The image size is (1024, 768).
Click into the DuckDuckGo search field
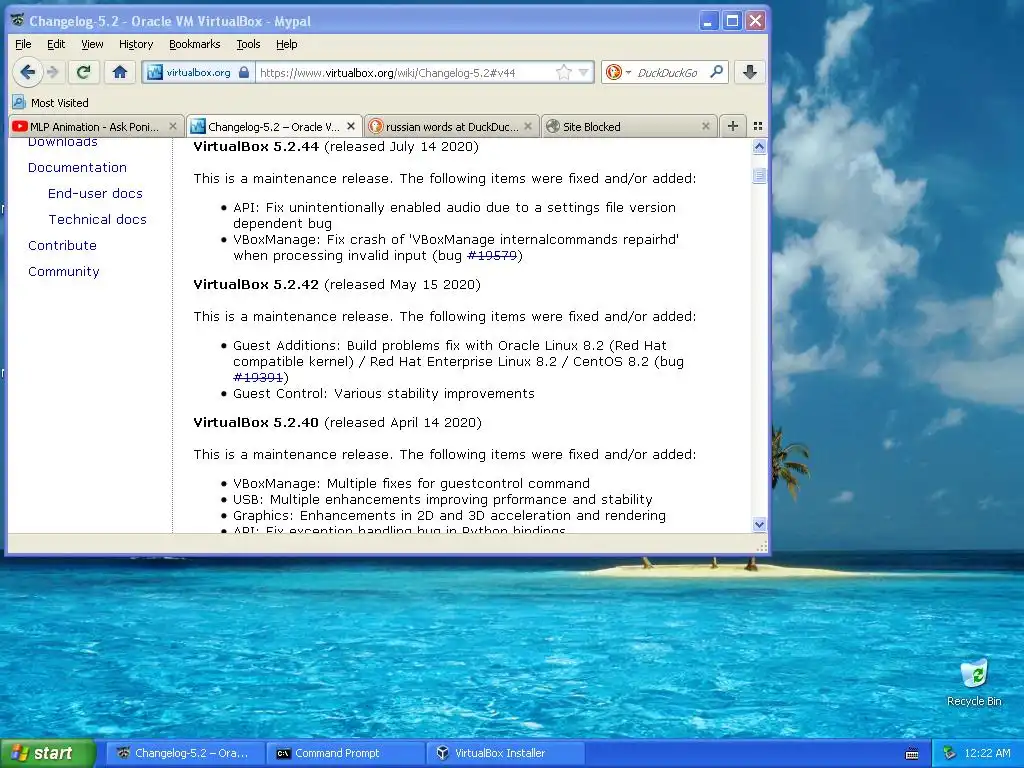667,72
